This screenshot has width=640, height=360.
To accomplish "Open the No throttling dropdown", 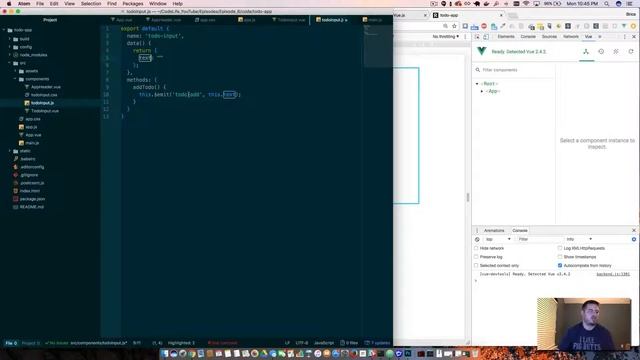I will 445,37.
